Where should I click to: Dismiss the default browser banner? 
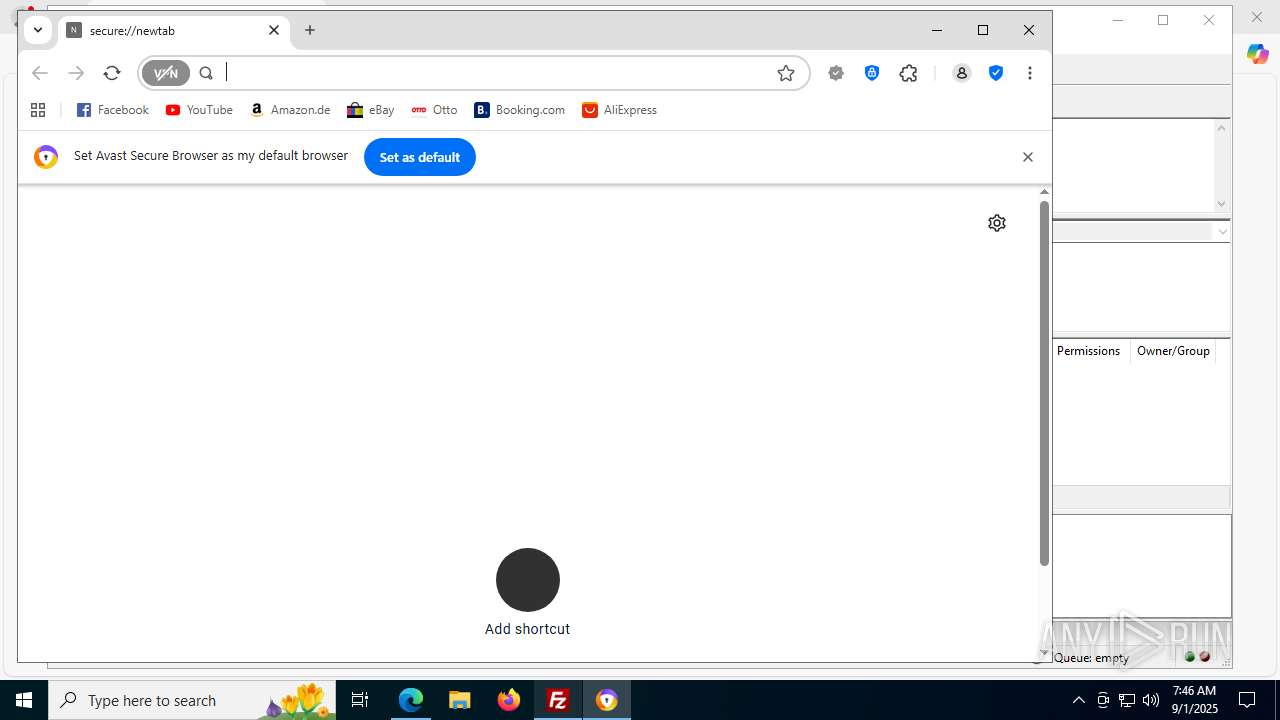click(1027, 157)
